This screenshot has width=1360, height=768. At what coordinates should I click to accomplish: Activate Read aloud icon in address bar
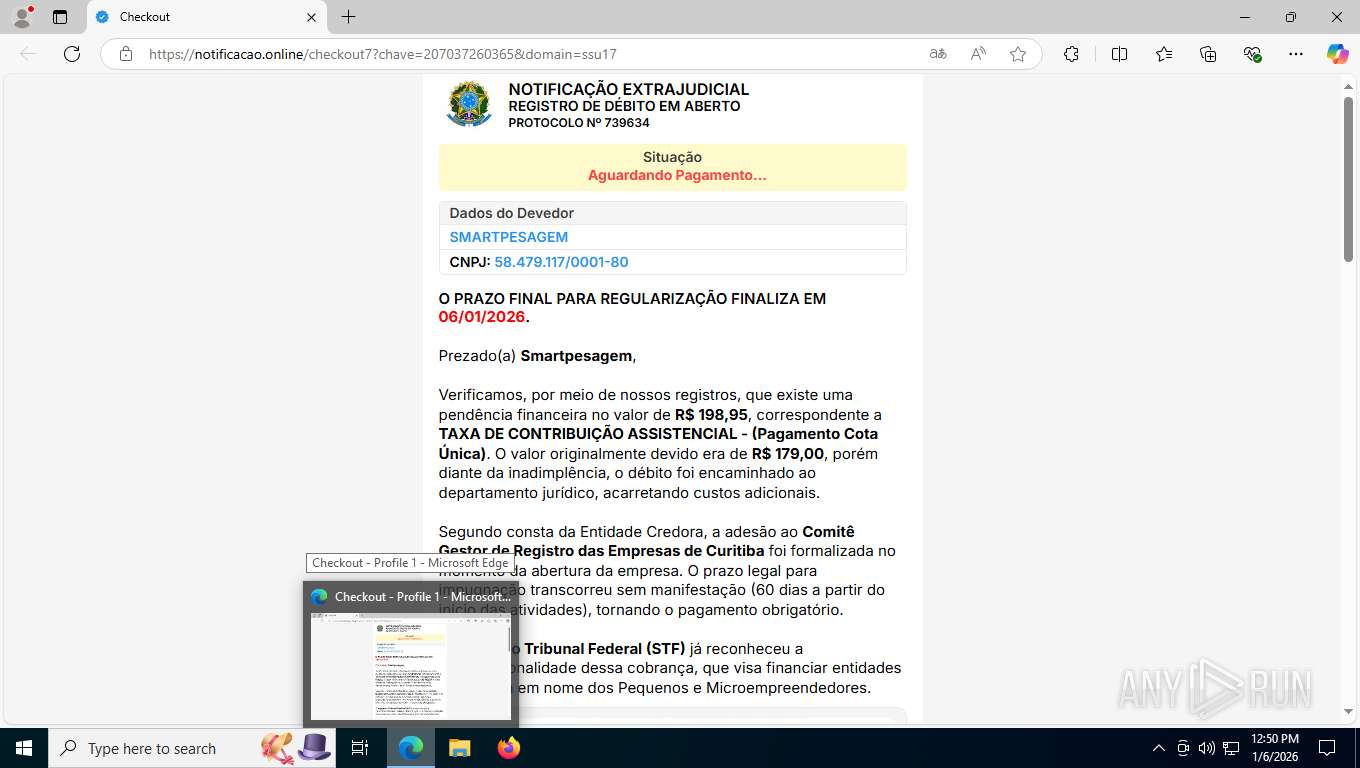click(x=978, y=54)
